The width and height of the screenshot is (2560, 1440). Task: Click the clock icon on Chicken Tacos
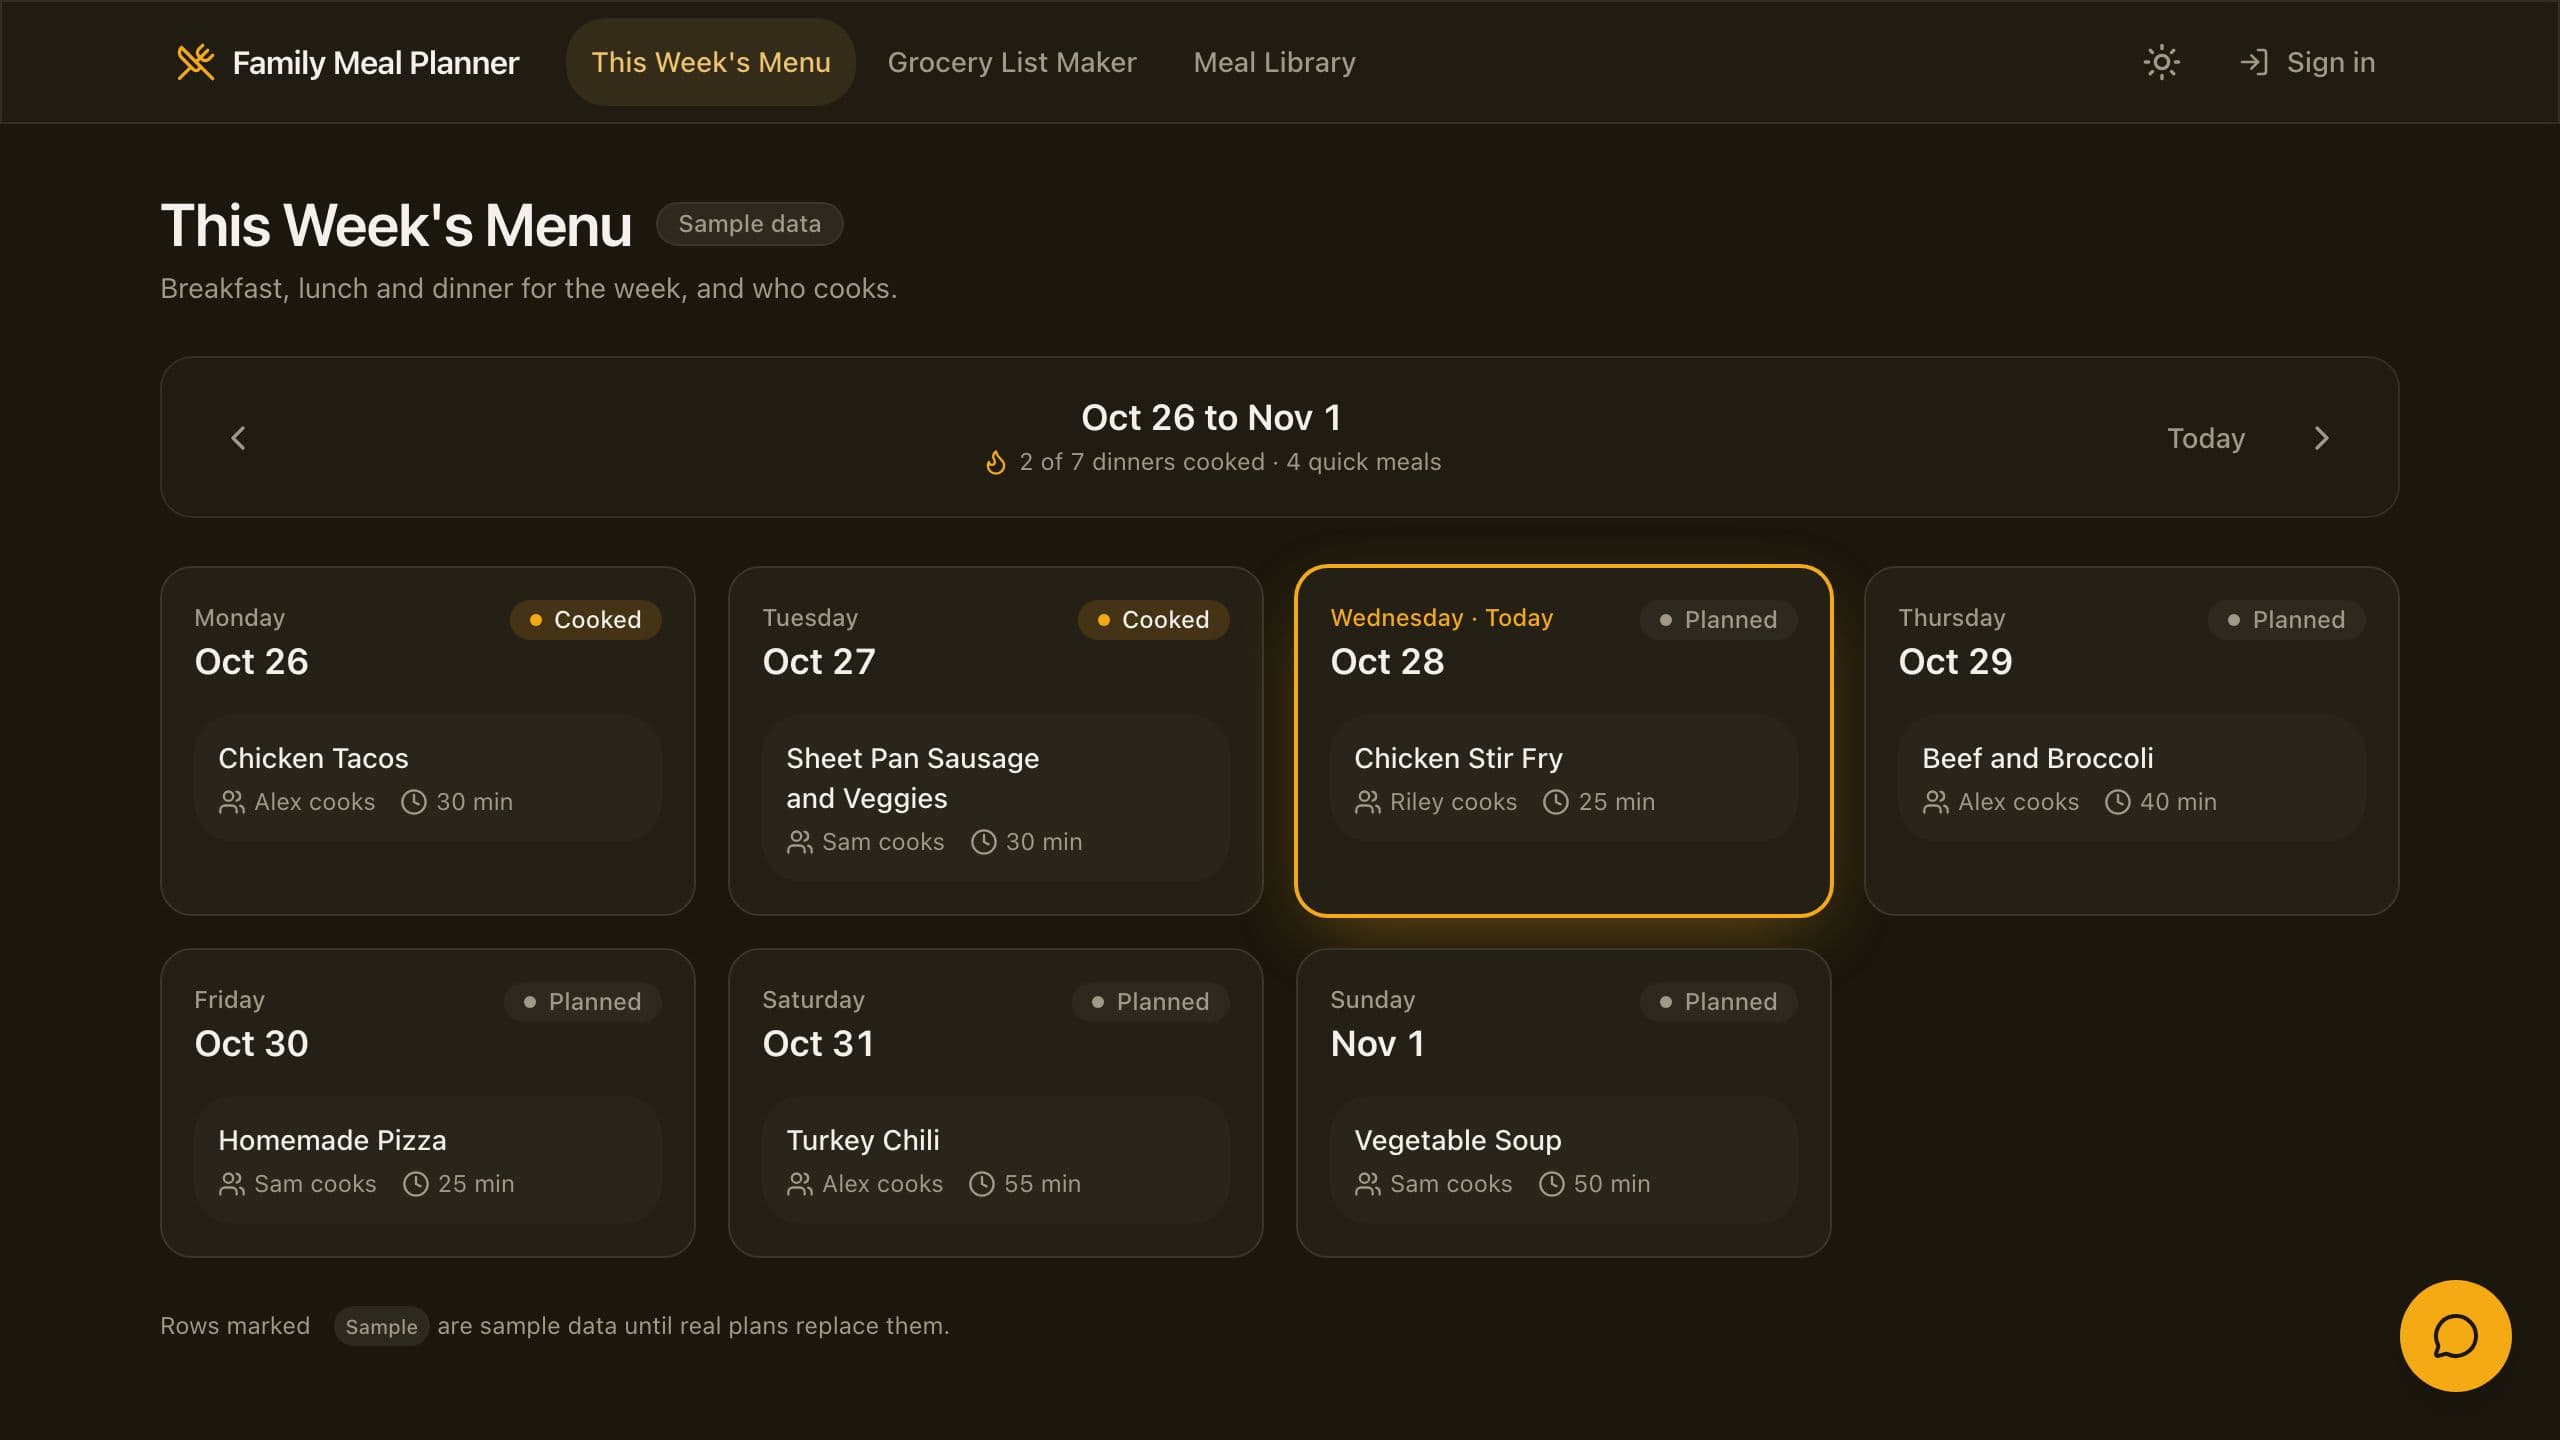(414, 802)
